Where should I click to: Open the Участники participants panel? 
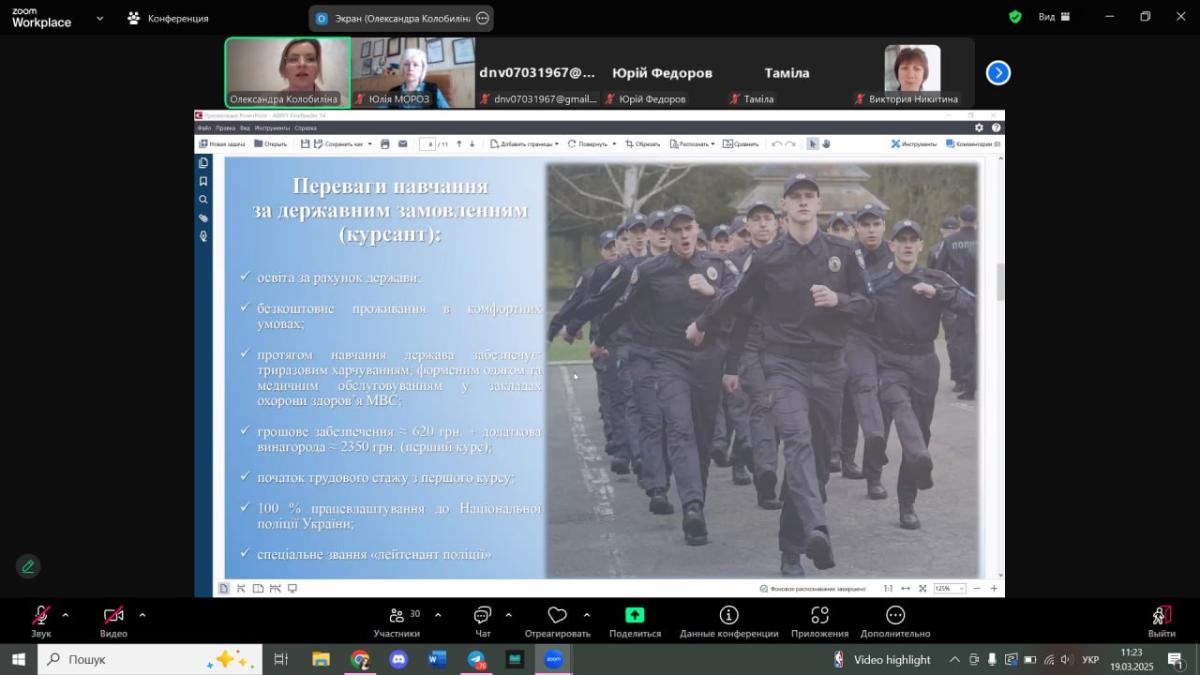click(x=397, y=618)
